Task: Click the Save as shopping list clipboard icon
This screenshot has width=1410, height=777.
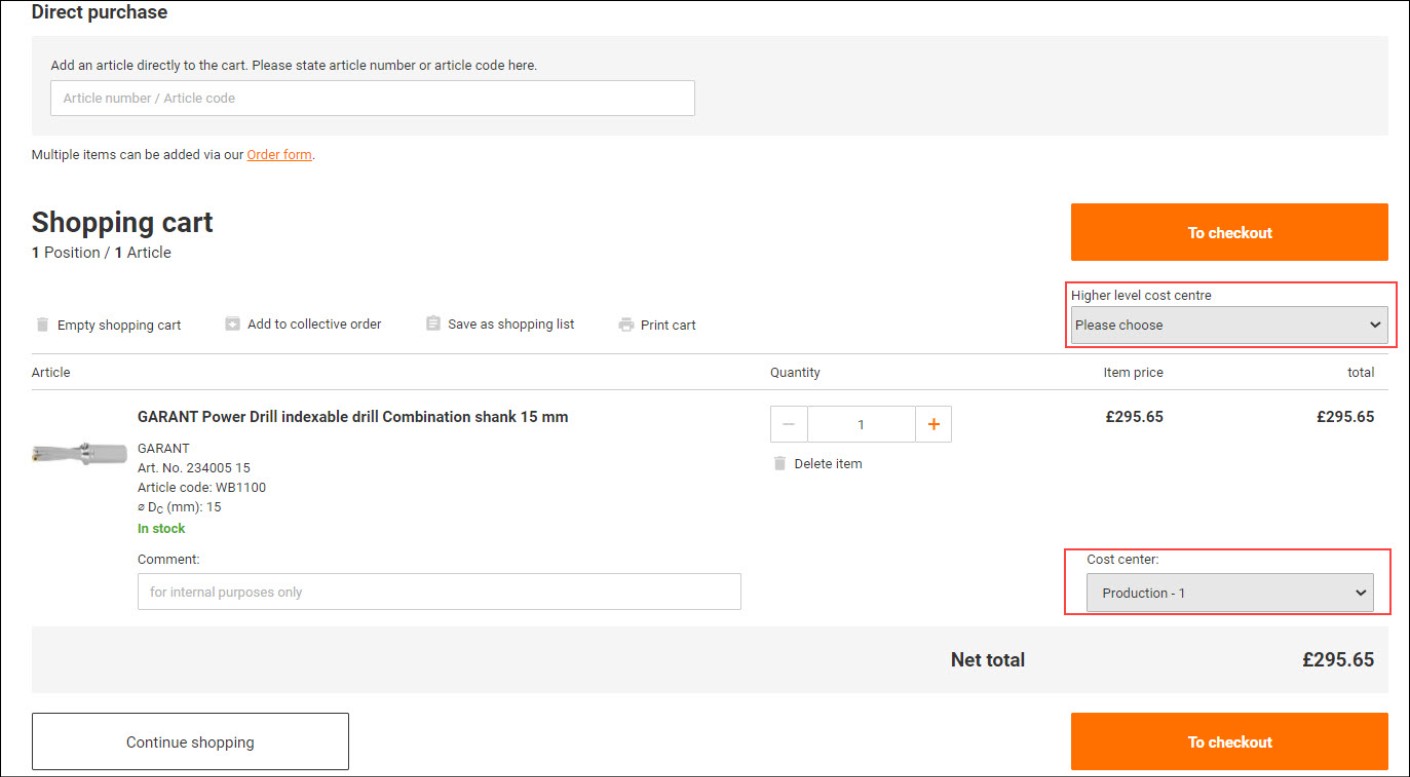Action: tap(433, 324)
